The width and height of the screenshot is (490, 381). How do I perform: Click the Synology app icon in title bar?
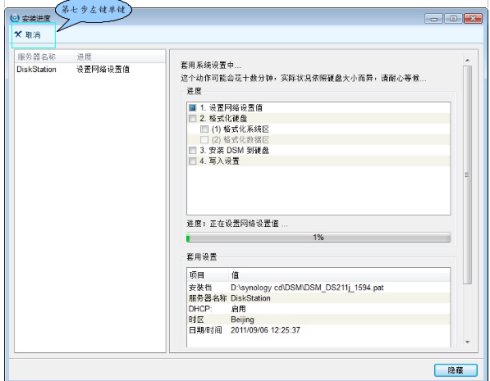pyautogui.click(x=15, y=18)
